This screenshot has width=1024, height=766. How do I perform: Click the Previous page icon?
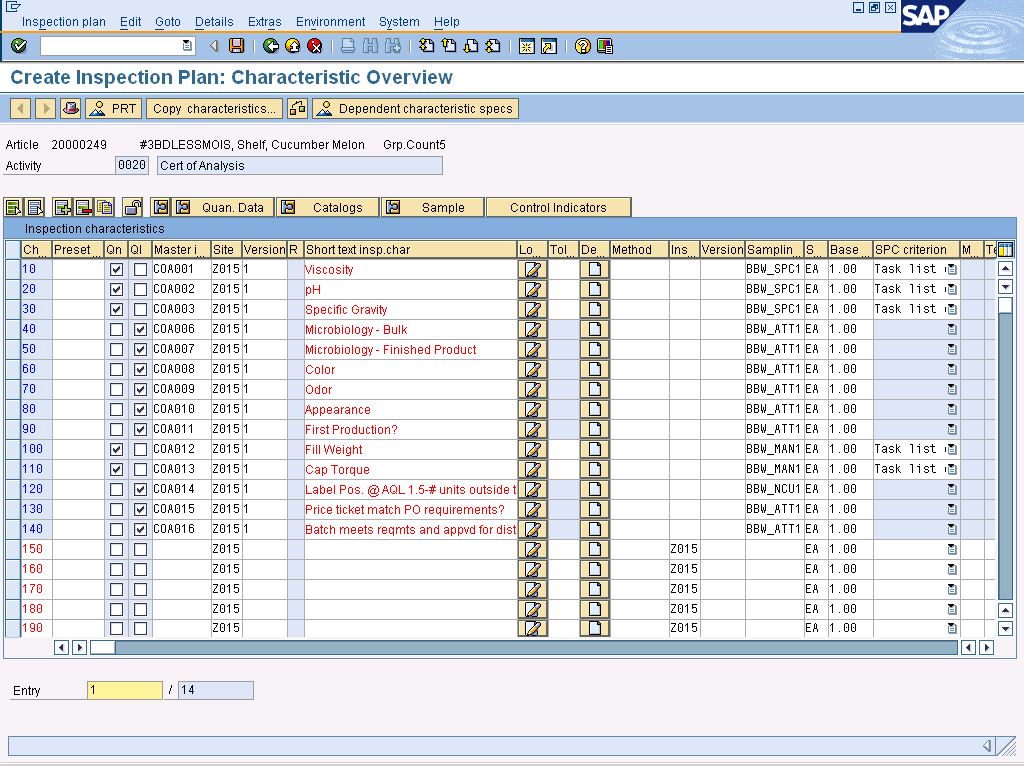coord(449,46)
